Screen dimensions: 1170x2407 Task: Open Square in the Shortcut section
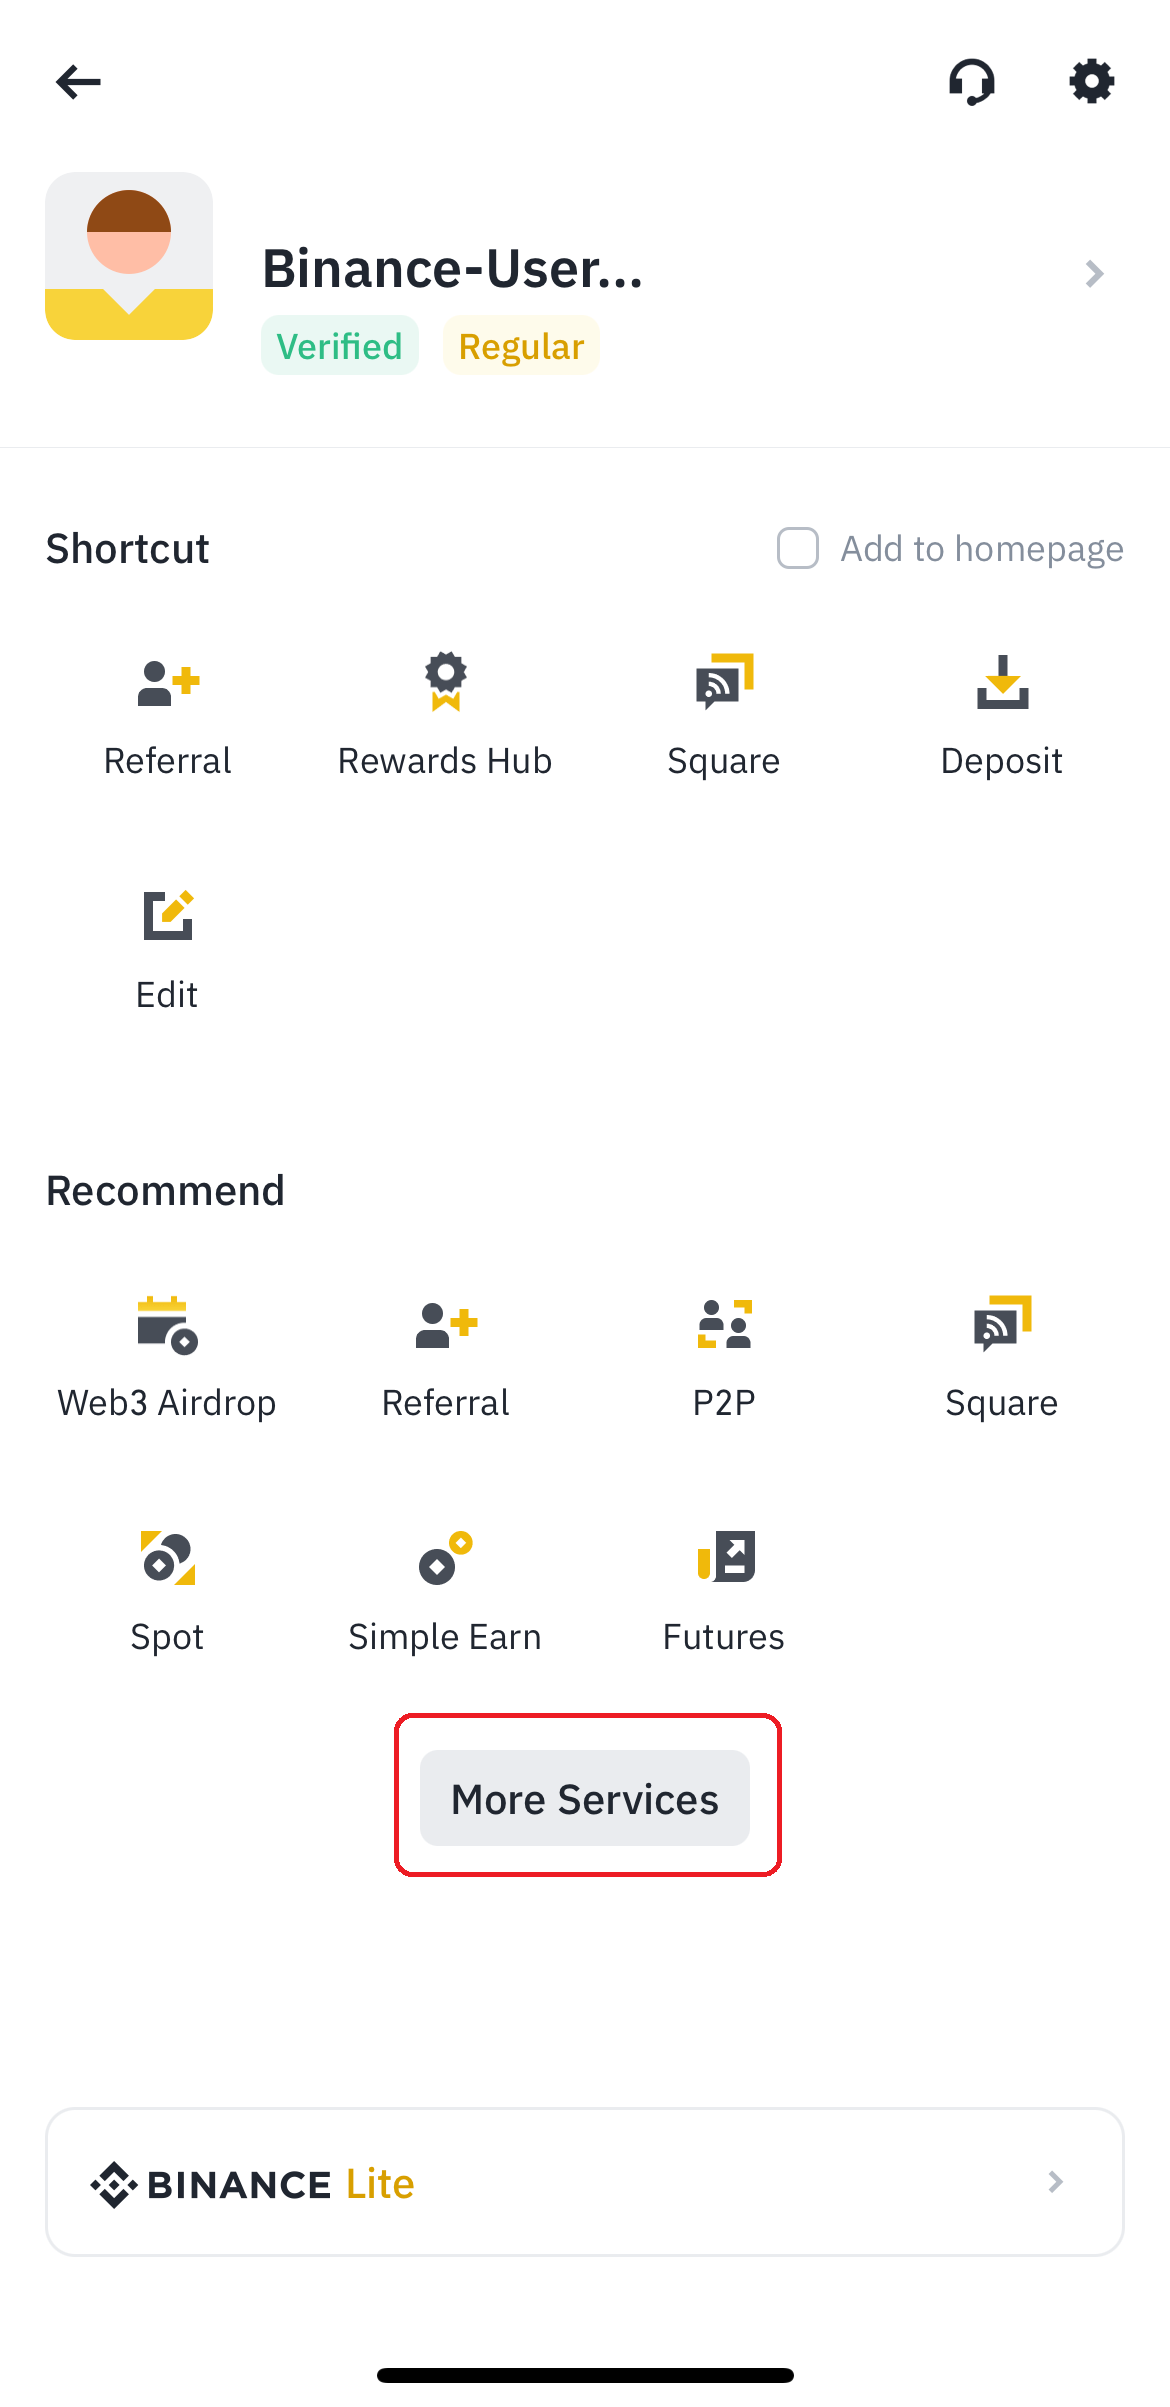(724, 682)
